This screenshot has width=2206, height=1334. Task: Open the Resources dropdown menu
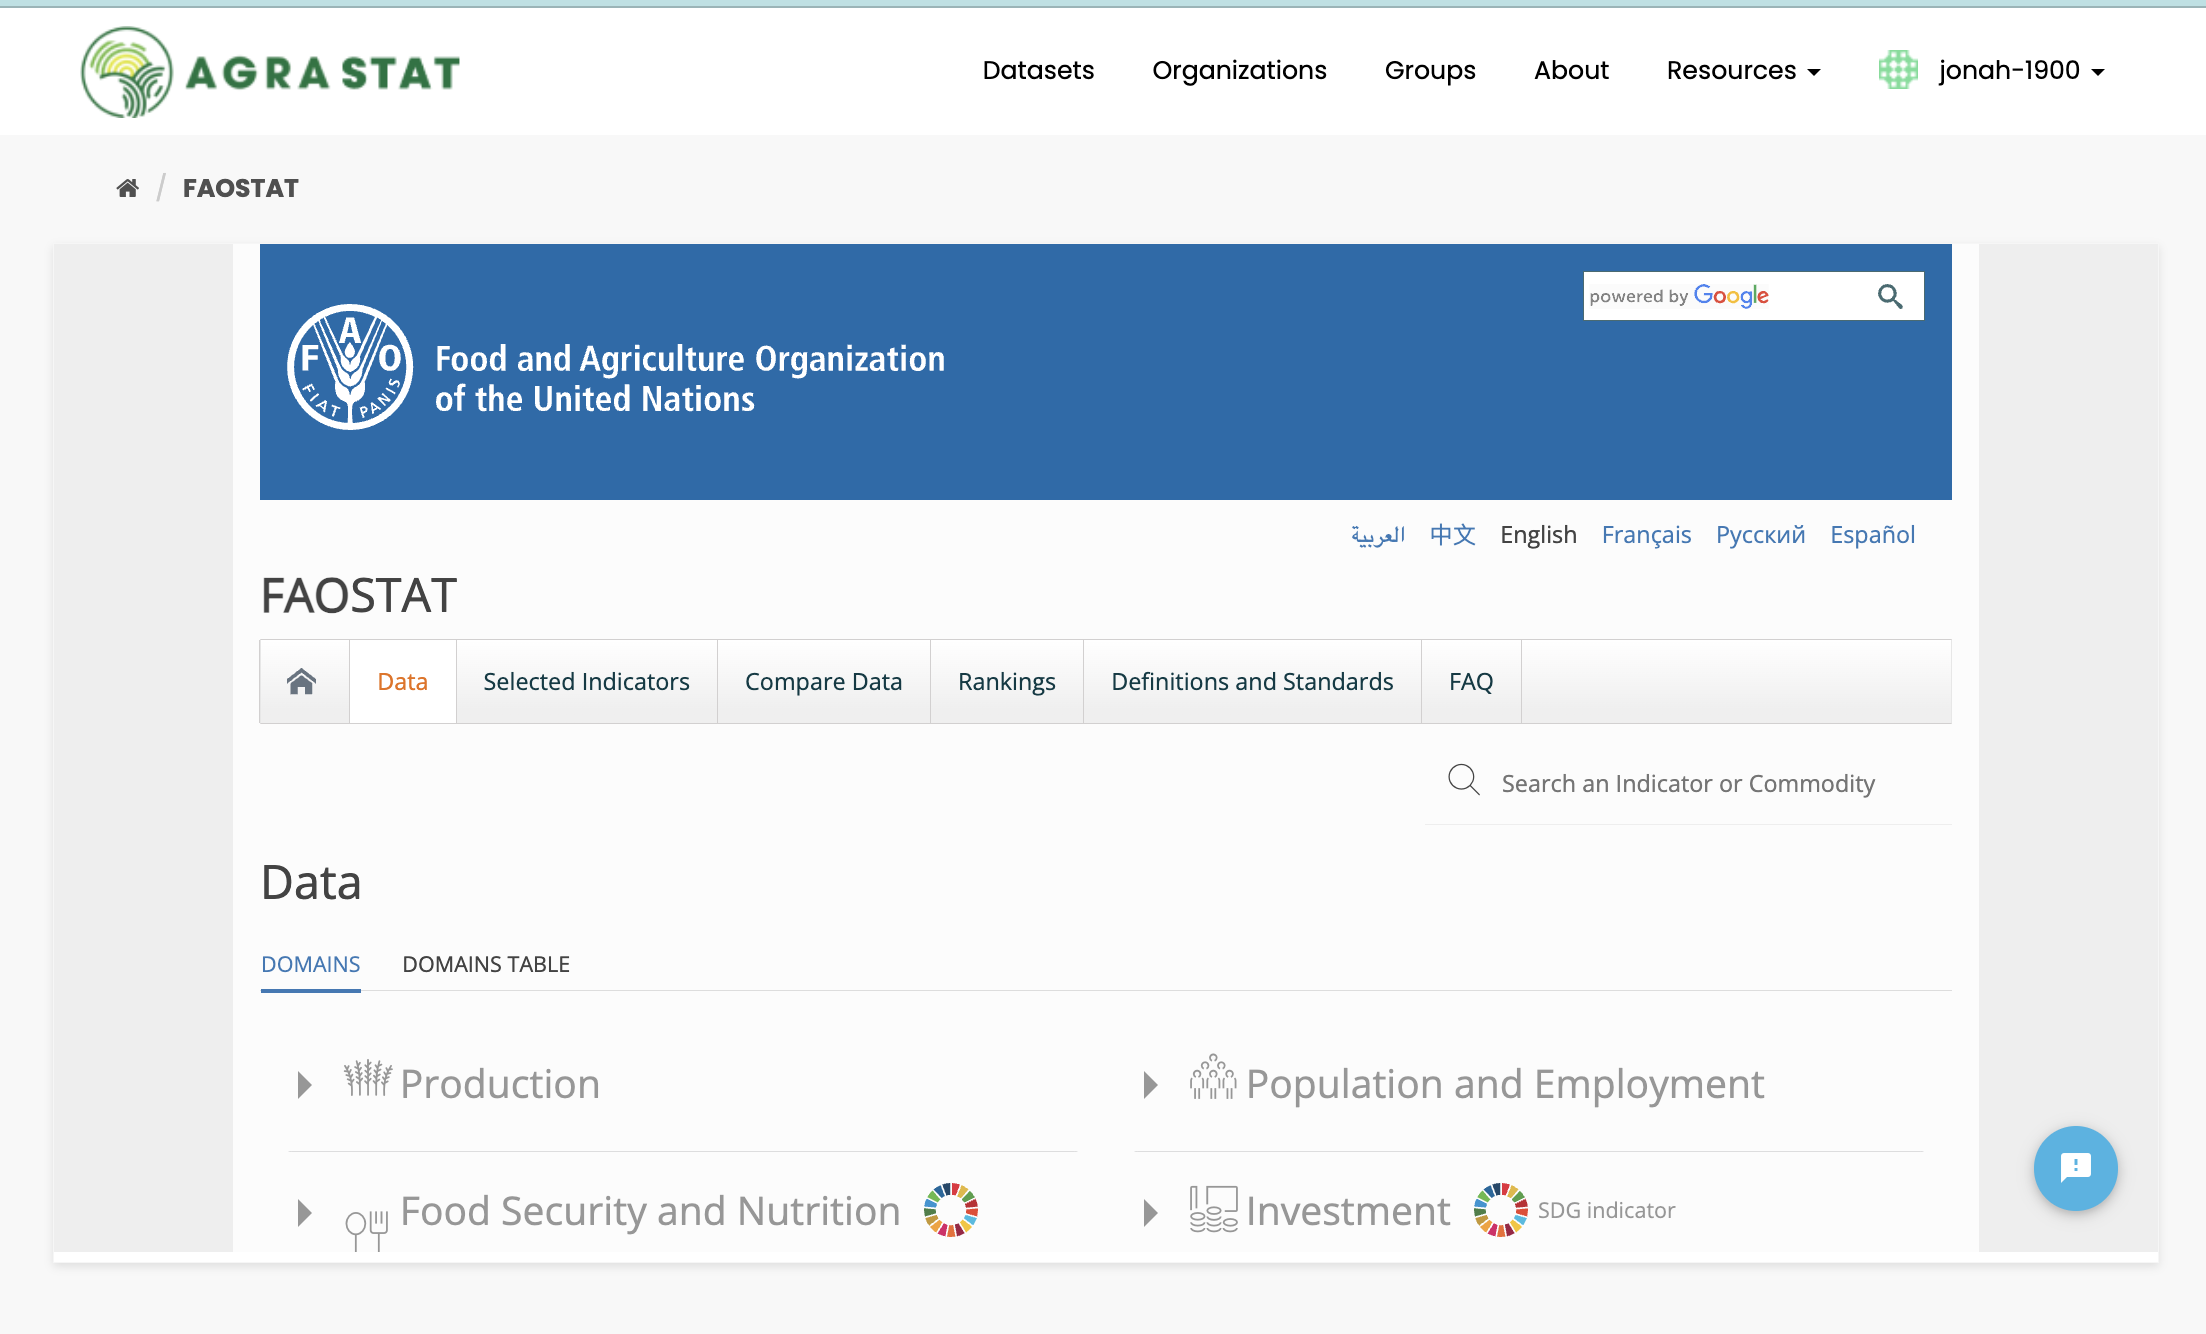(x=1743, y=70)
